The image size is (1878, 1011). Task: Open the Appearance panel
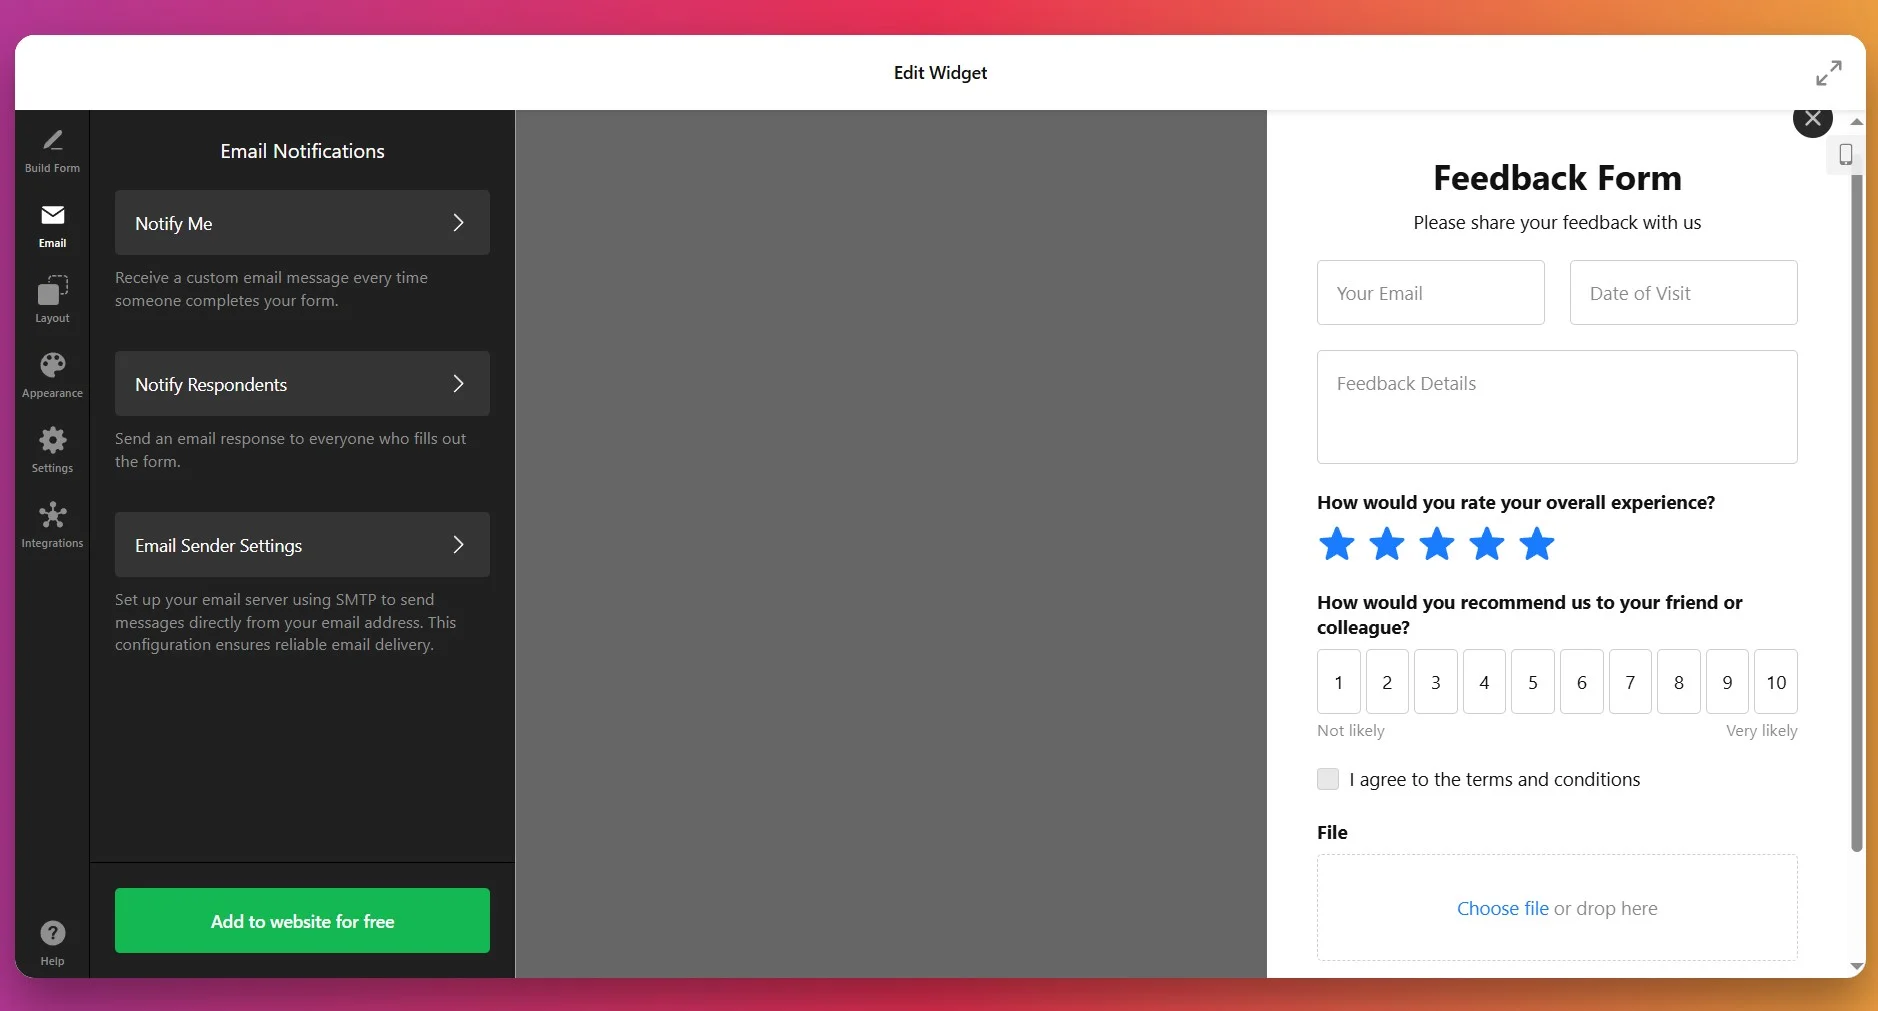(52, 373)
